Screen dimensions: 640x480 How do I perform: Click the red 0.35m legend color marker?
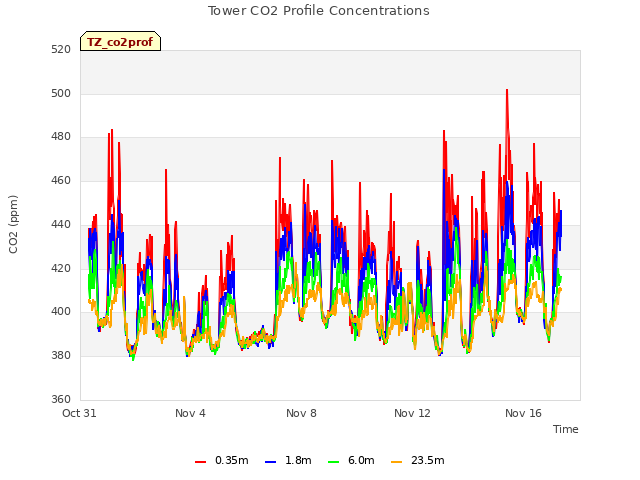coord(200,462)
